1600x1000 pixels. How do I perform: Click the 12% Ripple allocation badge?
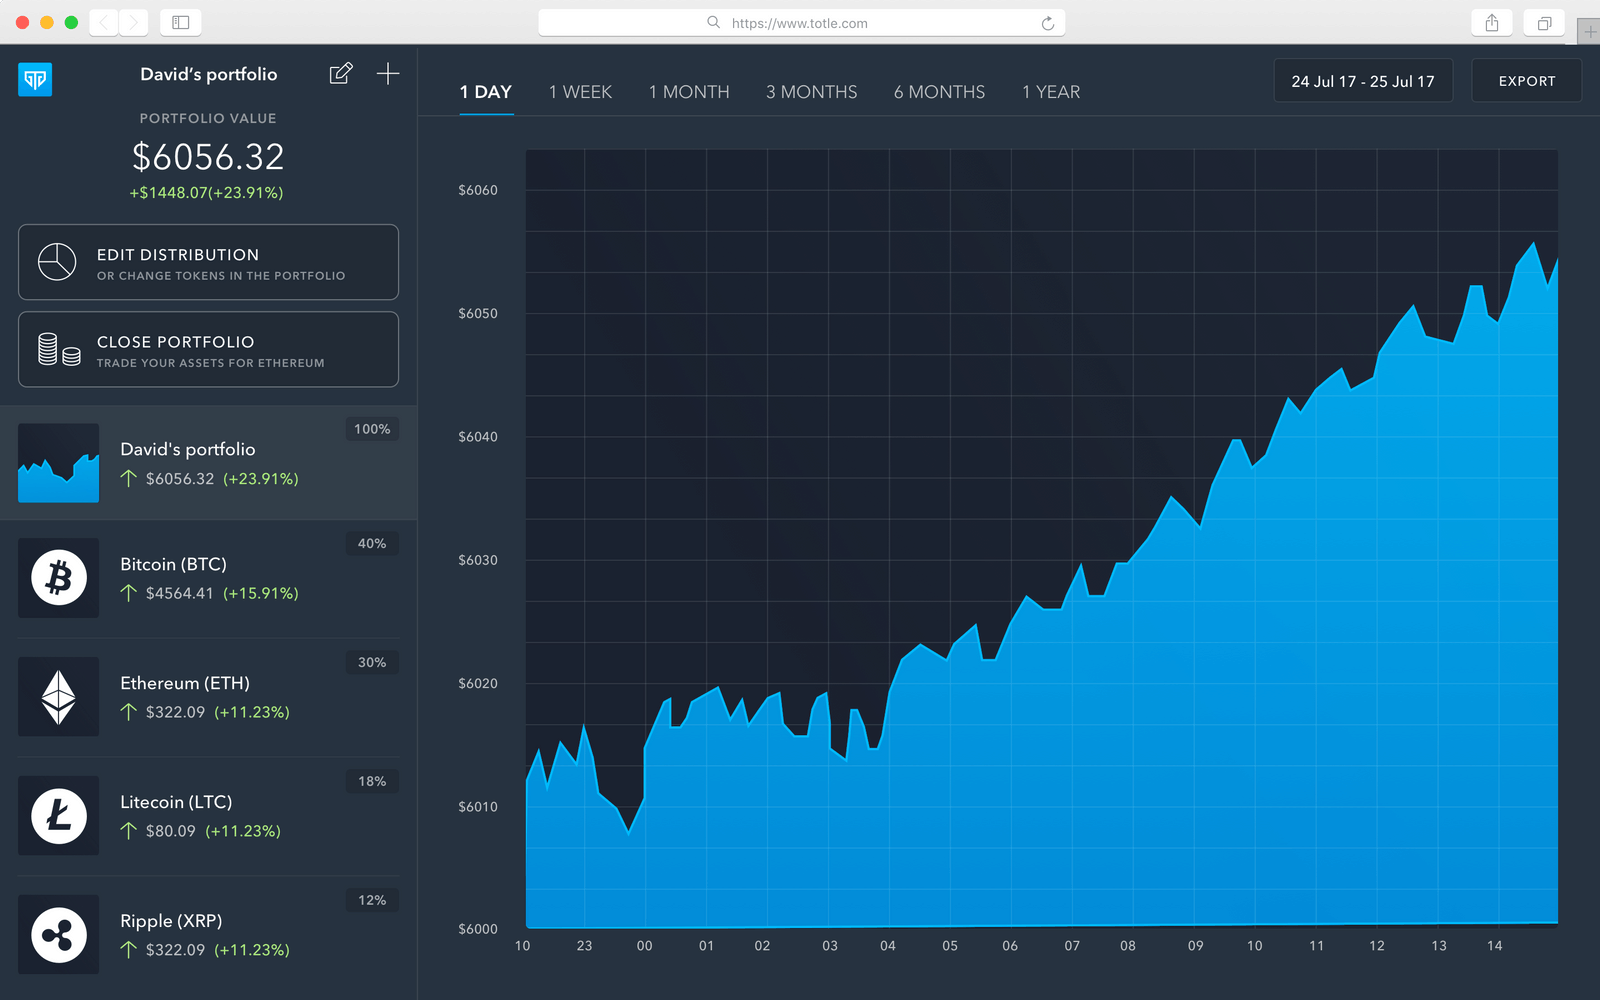[x=372, y=900]
